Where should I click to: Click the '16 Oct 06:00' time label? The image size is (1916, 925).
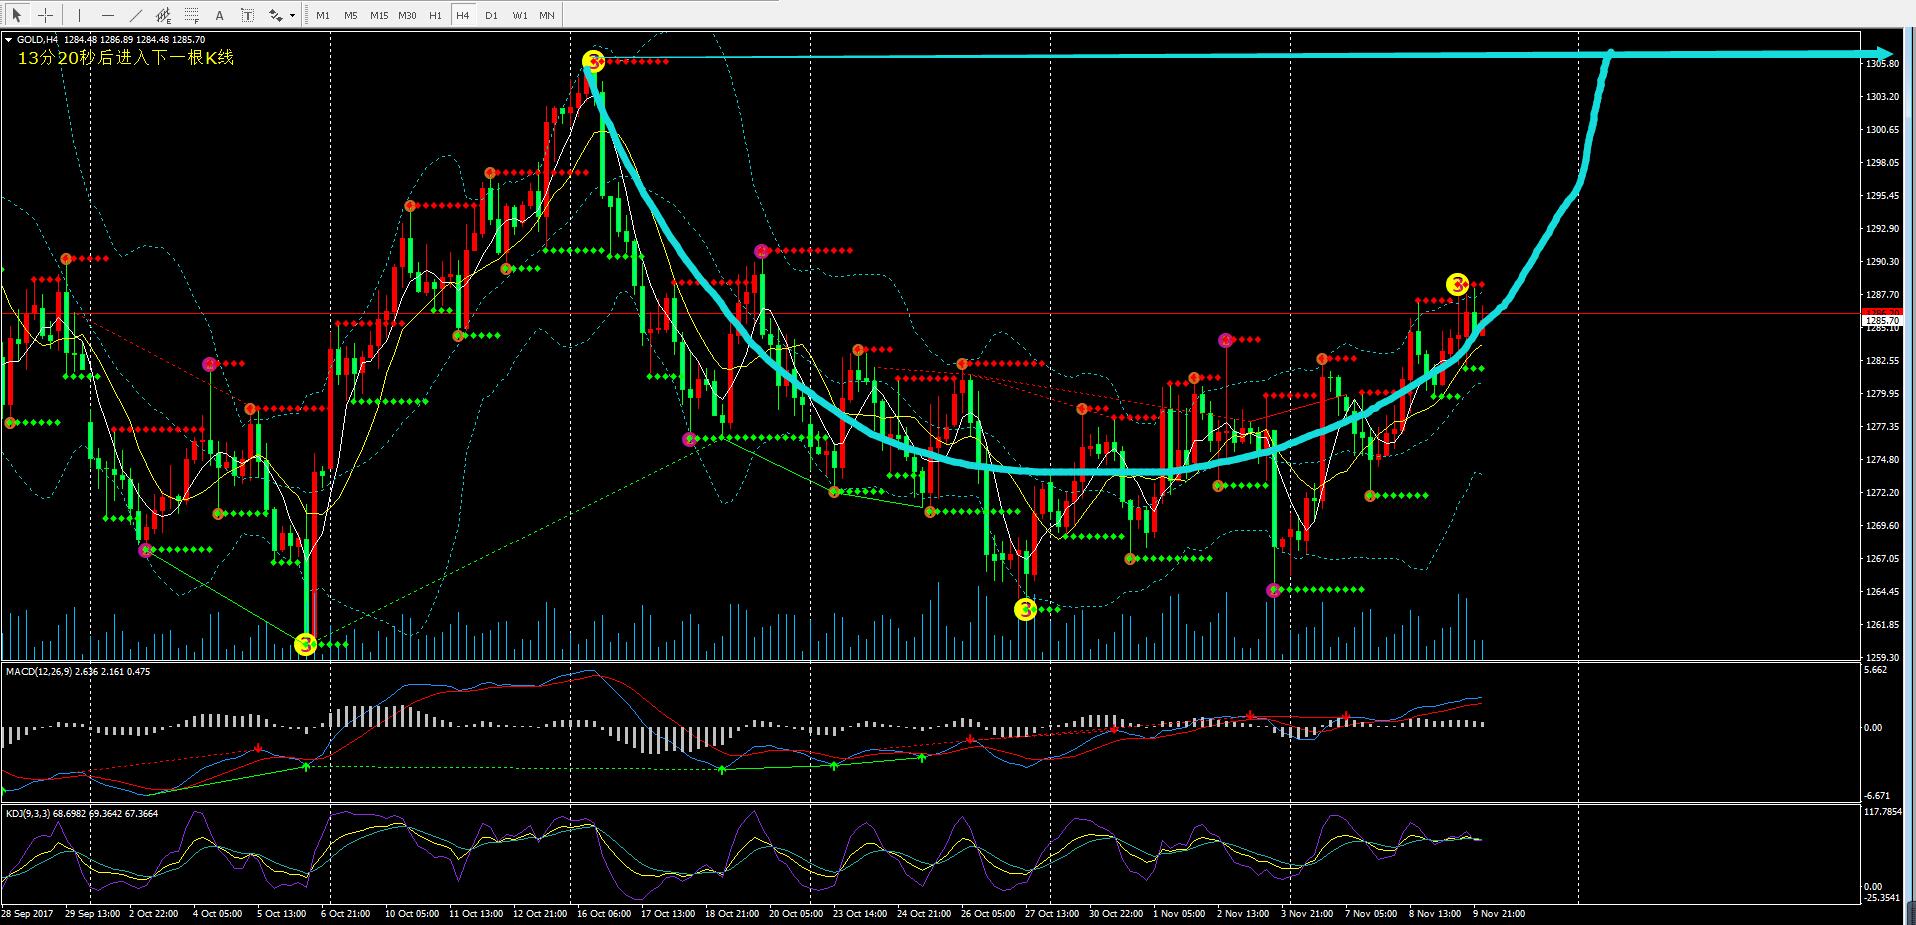(x=604, y=913)
